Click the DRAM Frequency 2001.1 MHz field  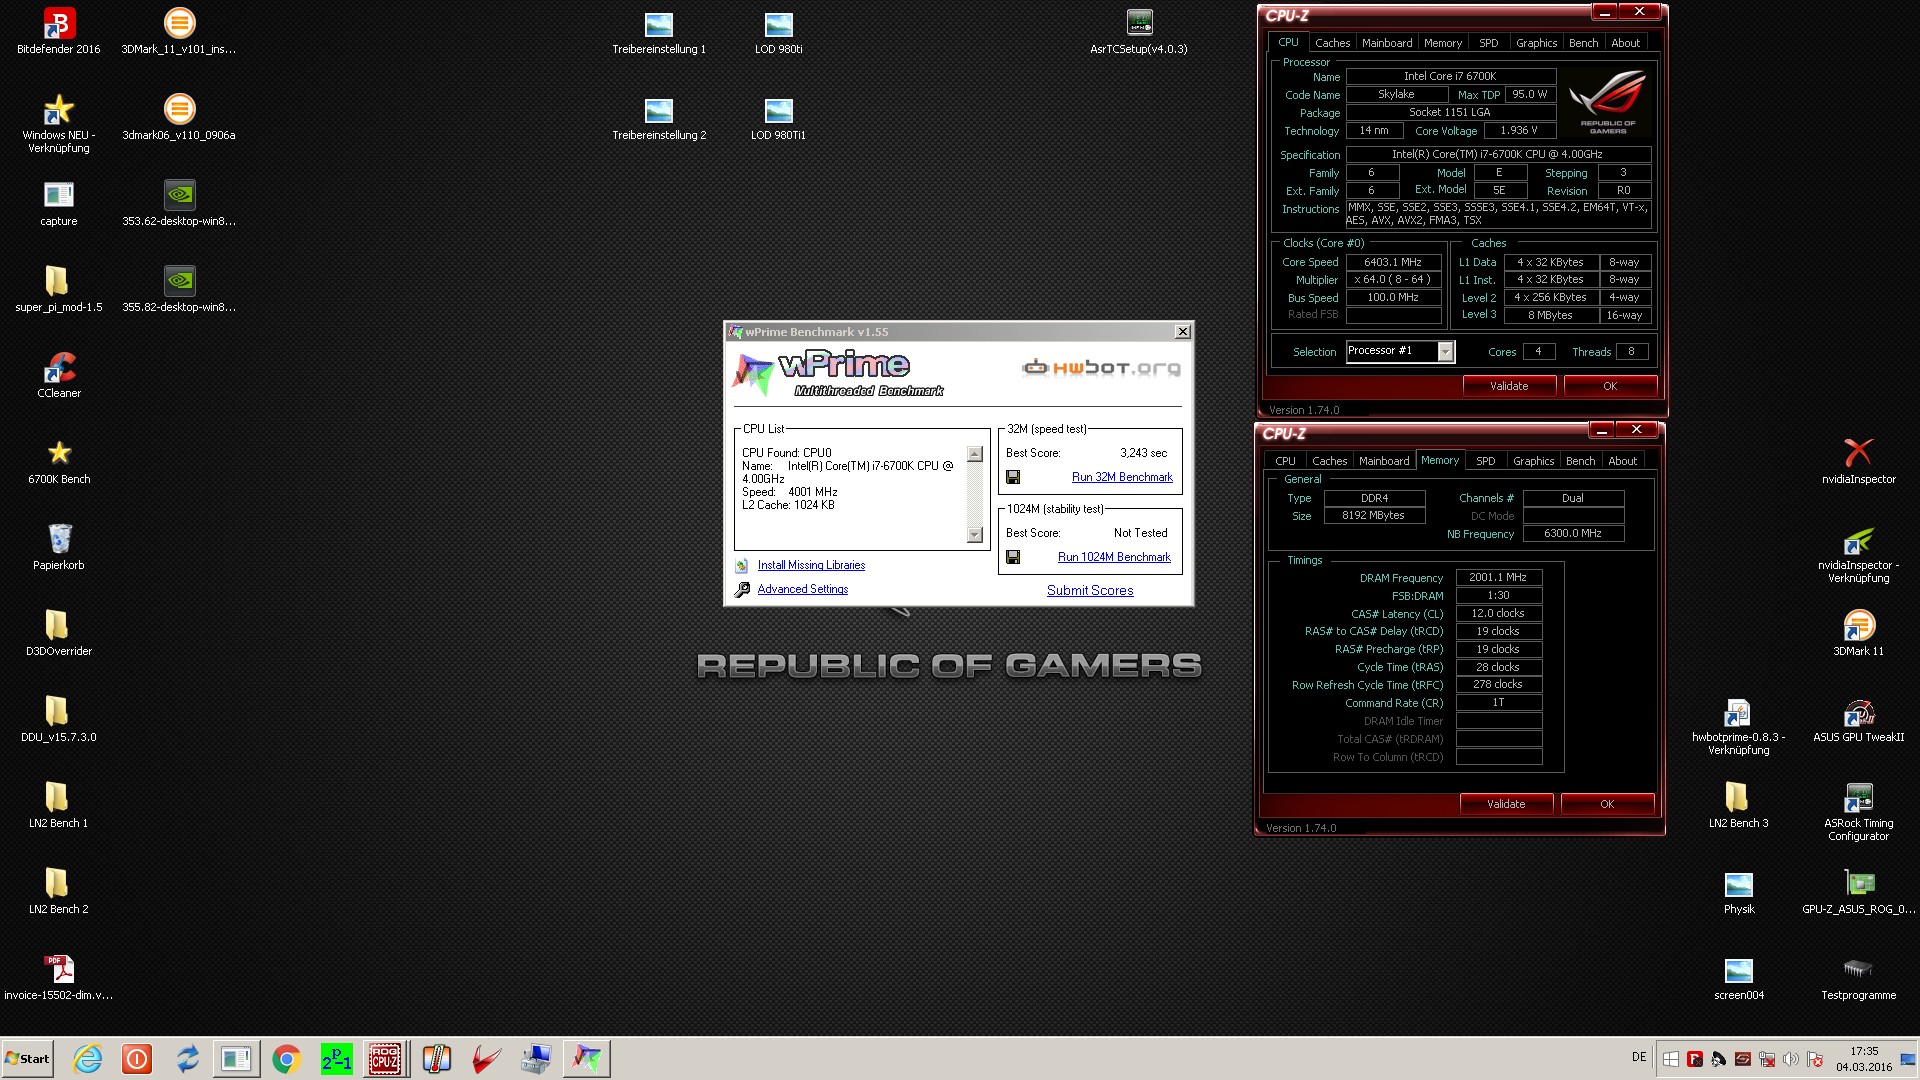1498,578
